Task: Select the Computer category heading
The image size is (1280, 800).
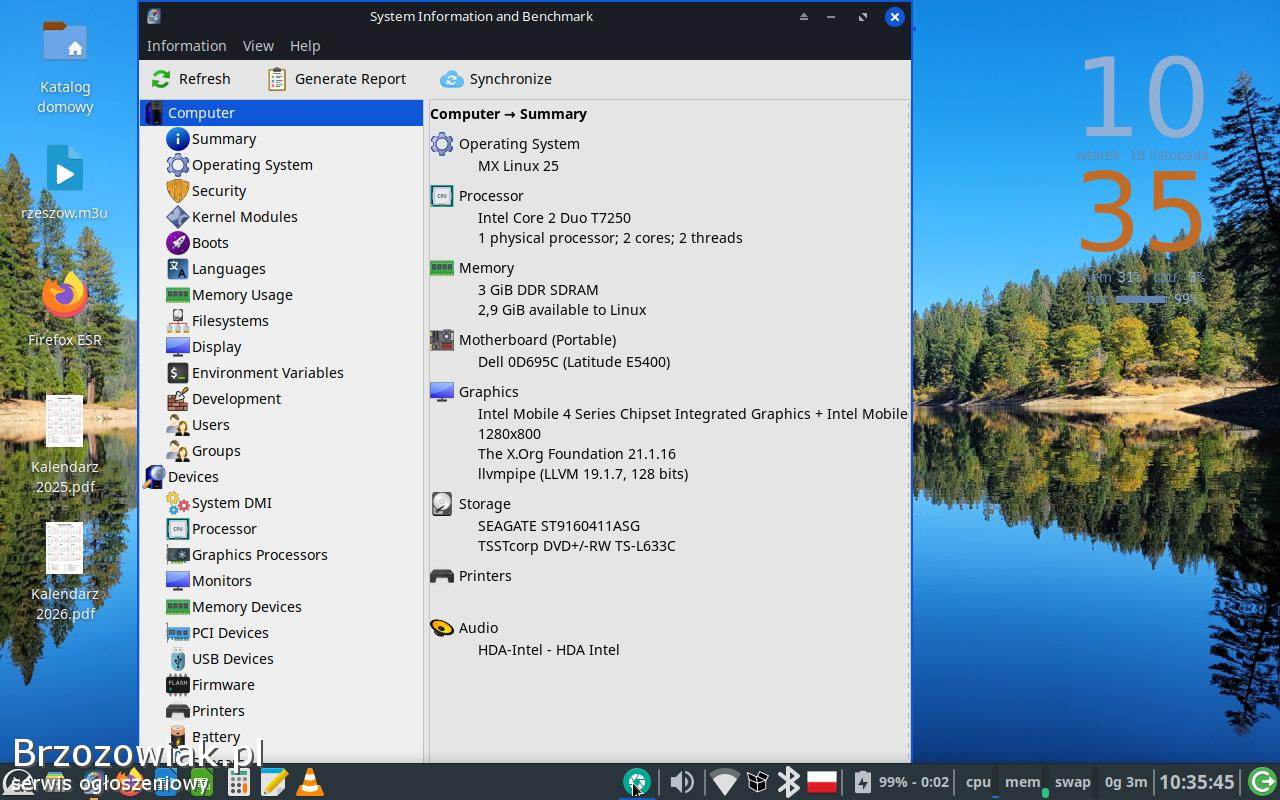Action: coord(201,113)
